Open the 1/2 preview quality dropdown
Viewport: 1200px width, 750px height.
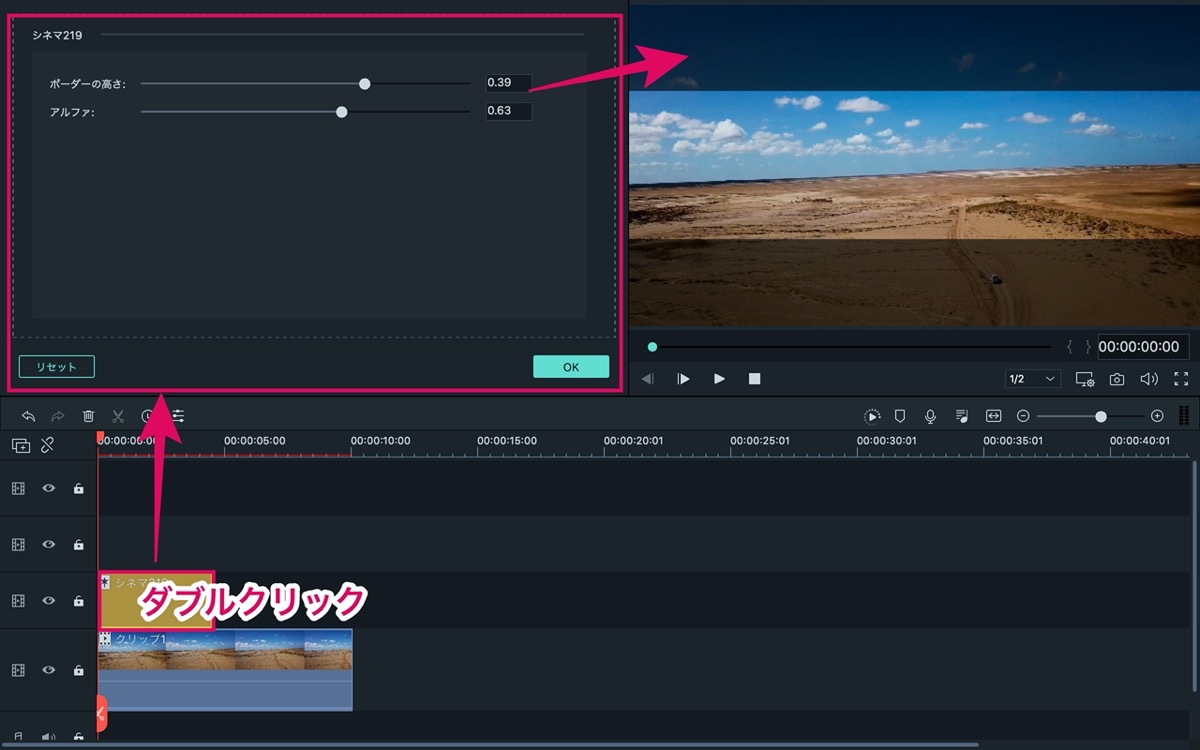[1033, 379]
